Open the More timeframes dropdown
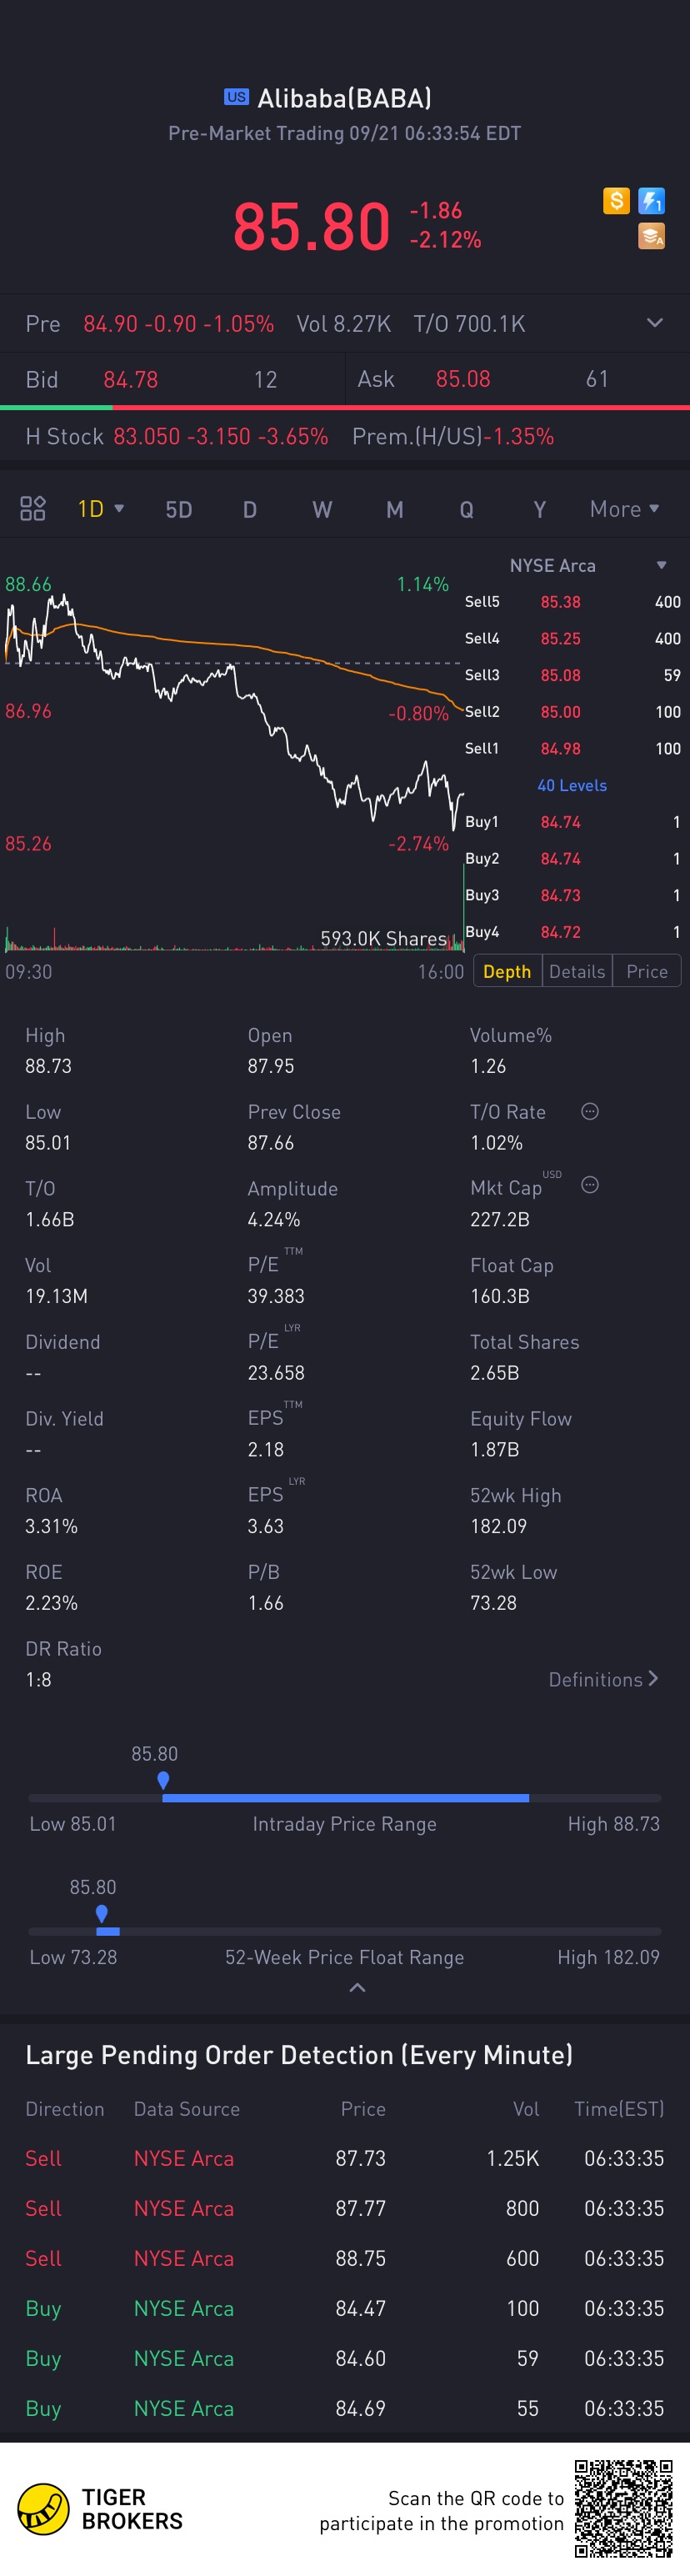This screenshot has height=2576, width=690. (x=624, y=509)
